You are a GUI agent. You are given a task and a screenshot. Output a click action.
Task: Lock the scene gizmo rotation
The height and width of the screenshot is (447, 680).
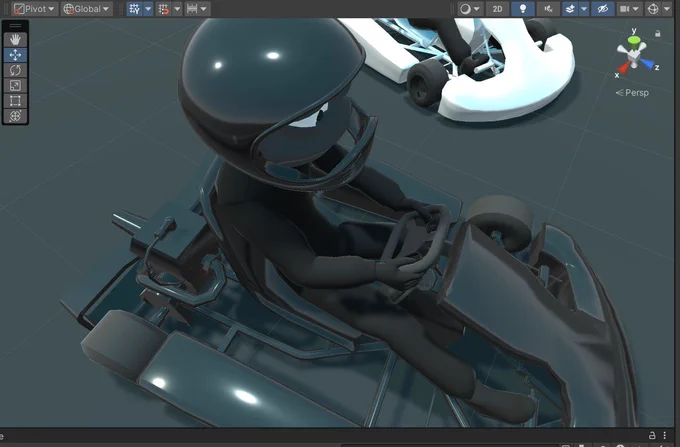pos(658,33)
